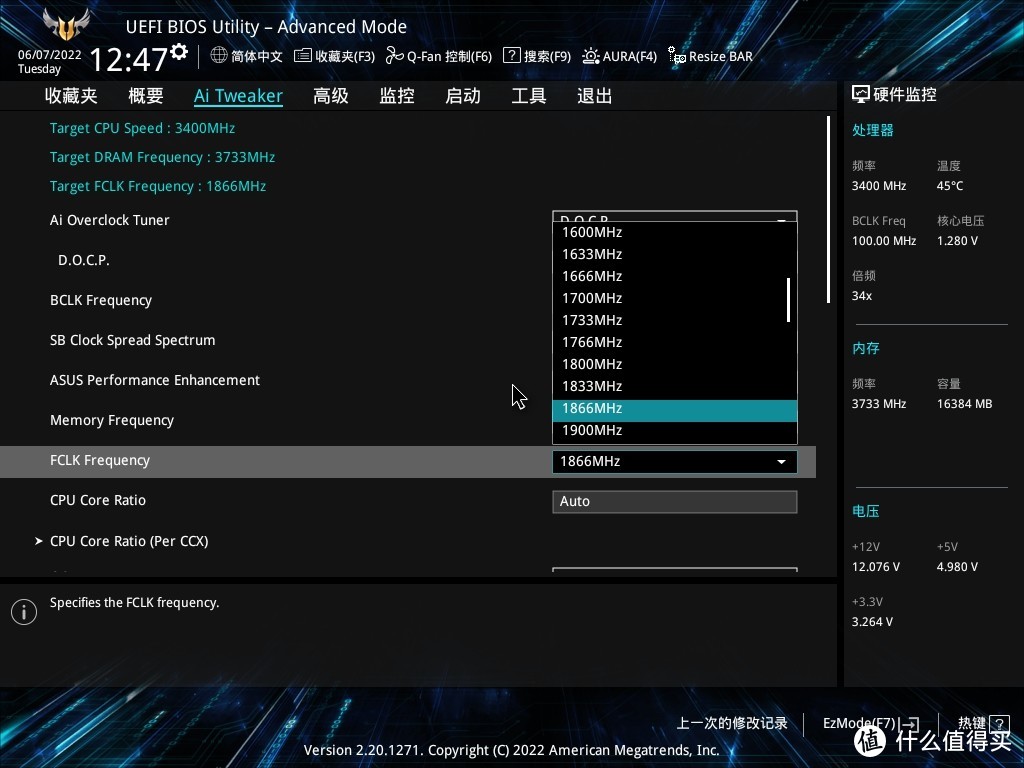This screenshot has height=768, width=1024.
Task: Select the Memory Frequency row
Action: pos(112,421)
